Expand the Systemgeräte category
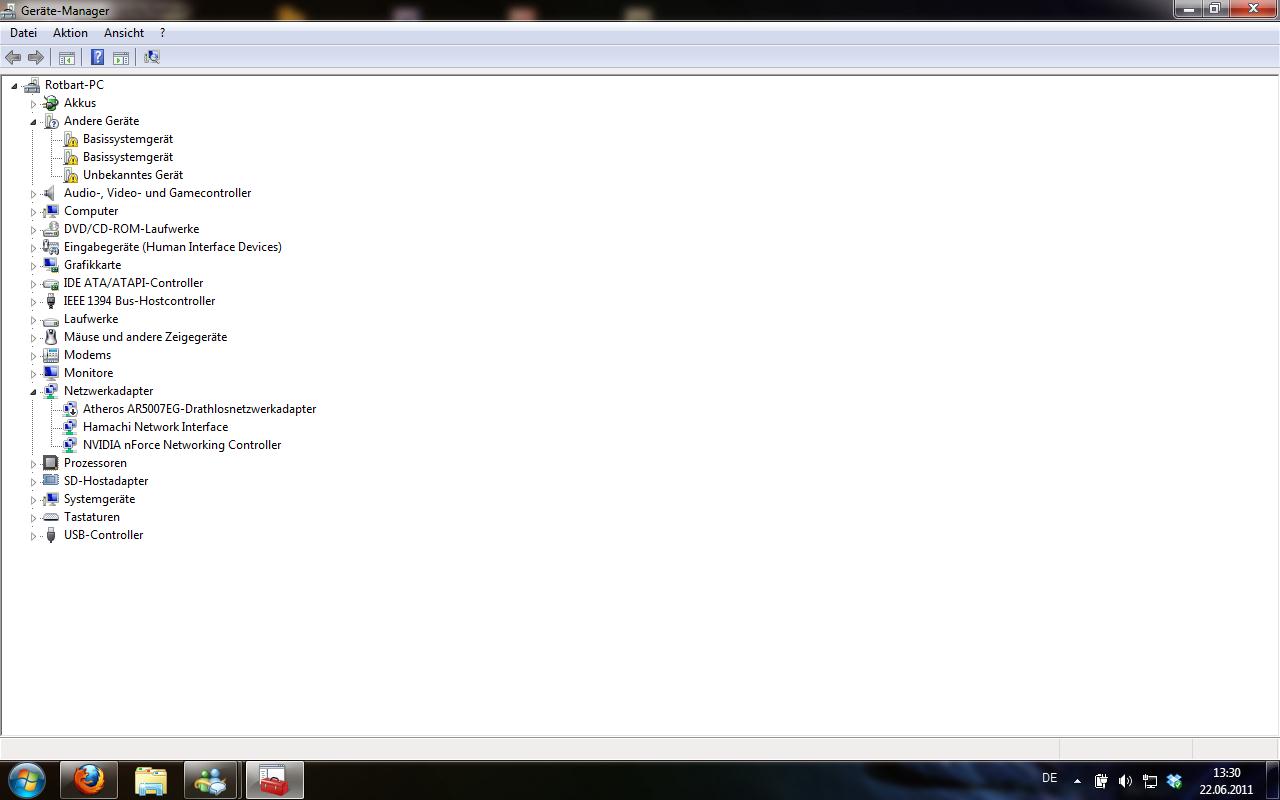 coord(33,500)
